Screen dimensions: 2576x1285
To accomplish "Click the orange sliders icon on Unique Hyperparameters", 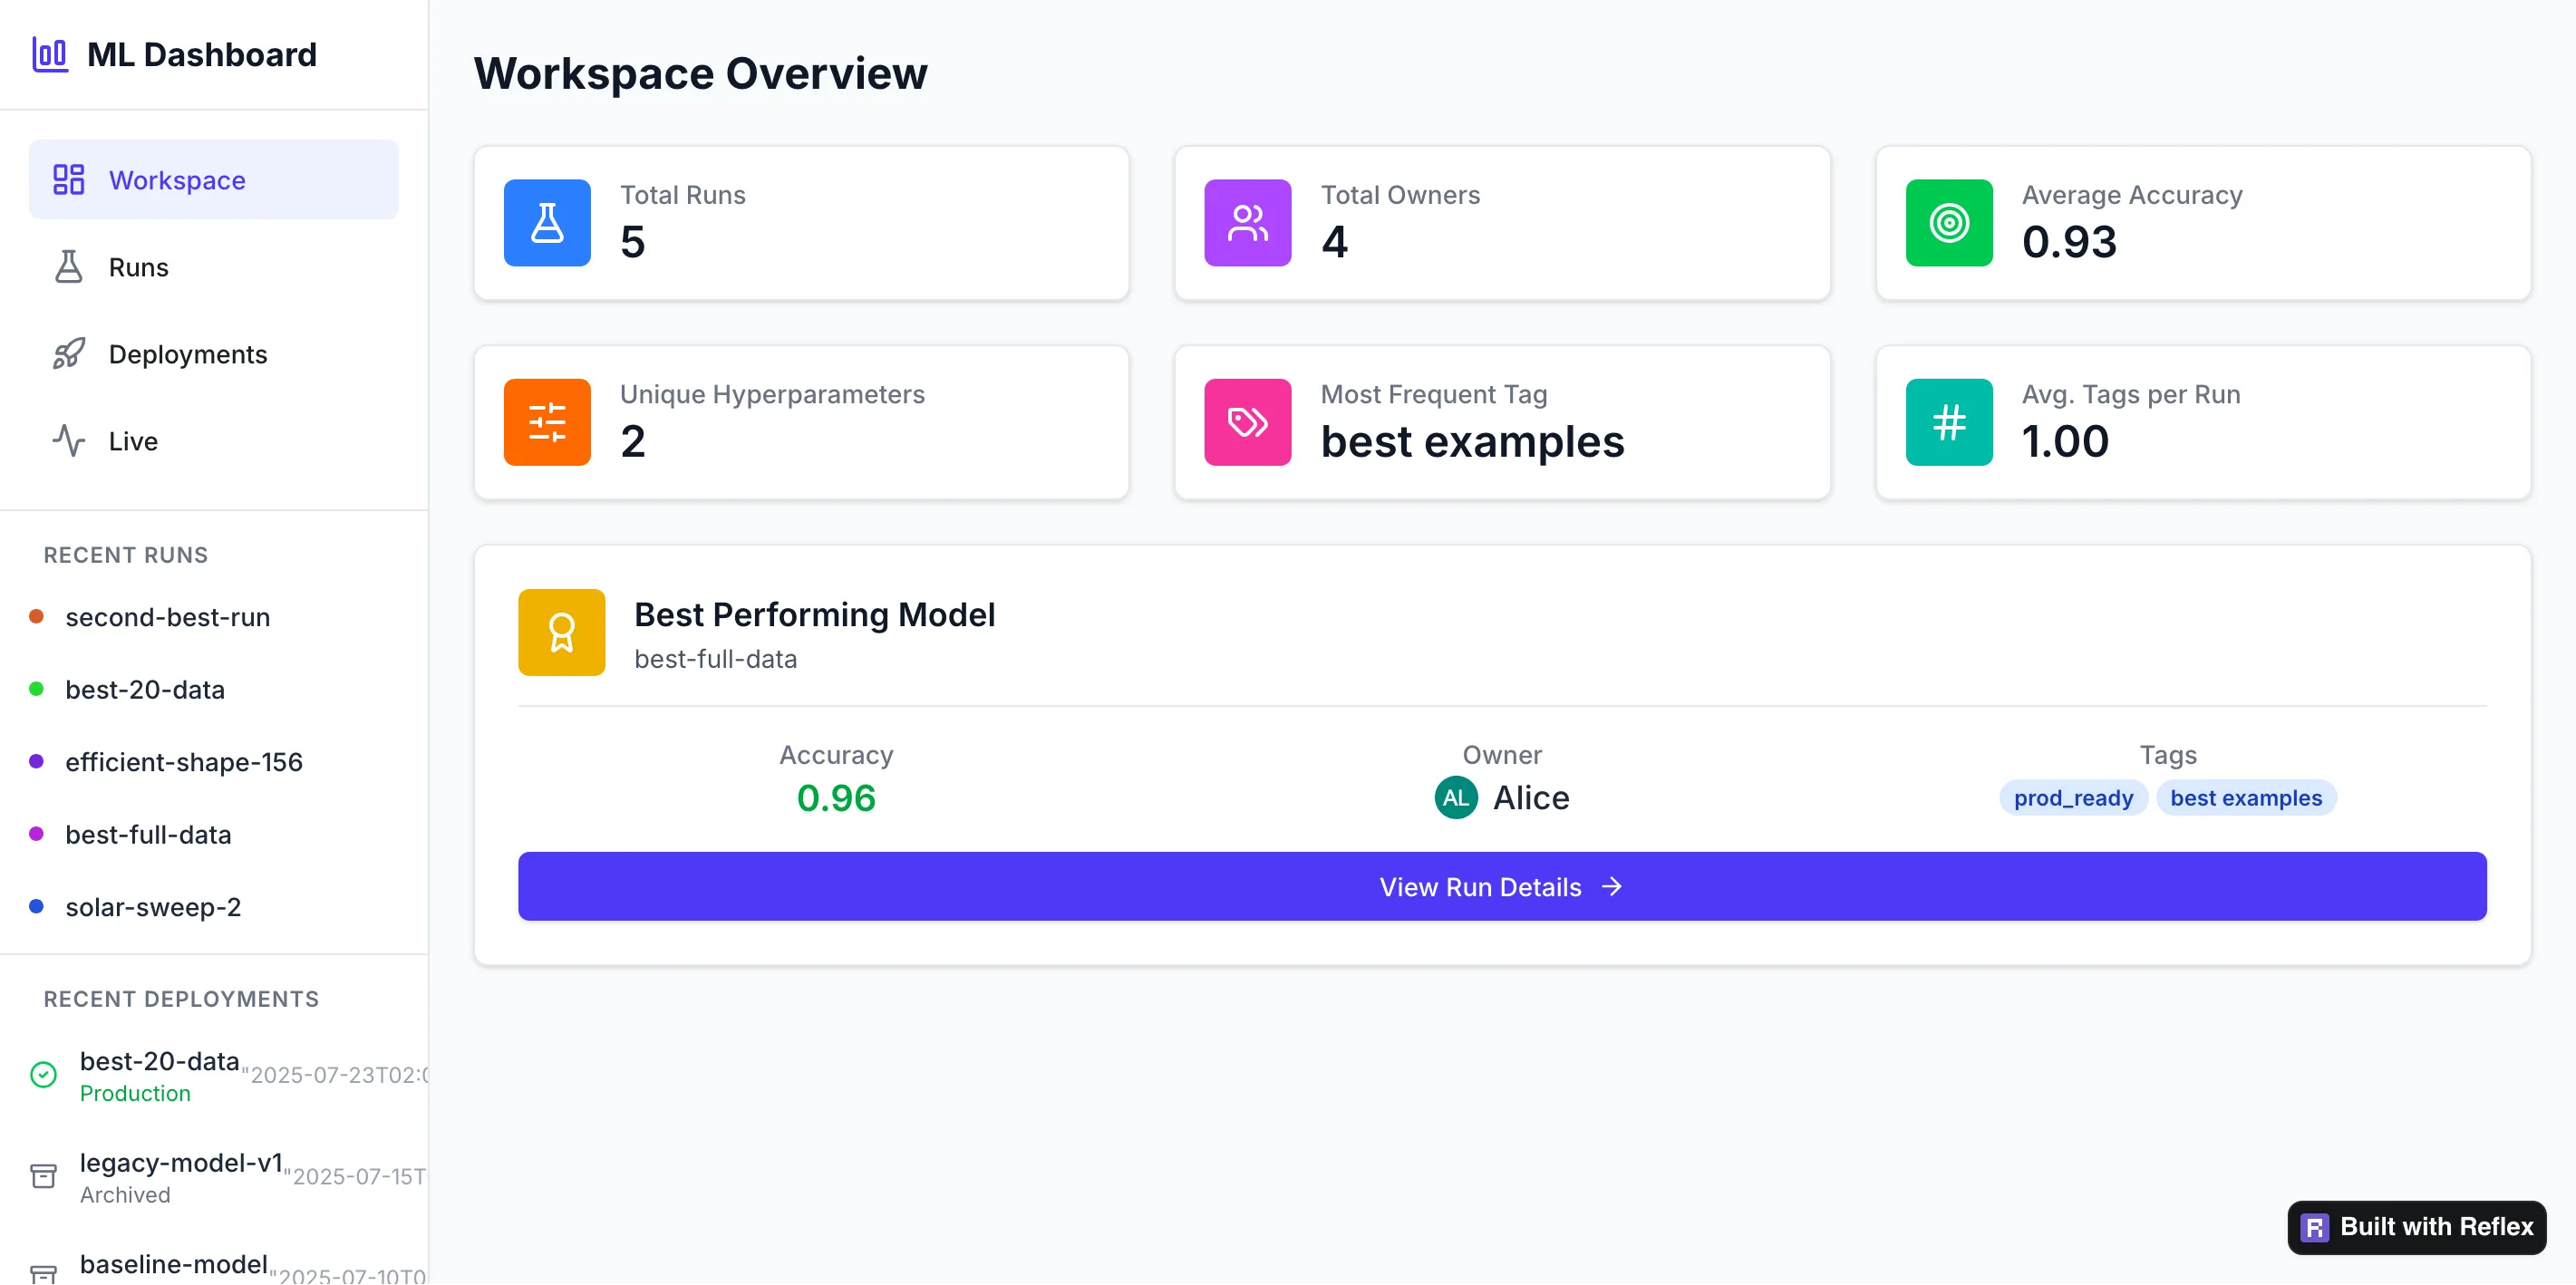I will (x=547, y=422).
